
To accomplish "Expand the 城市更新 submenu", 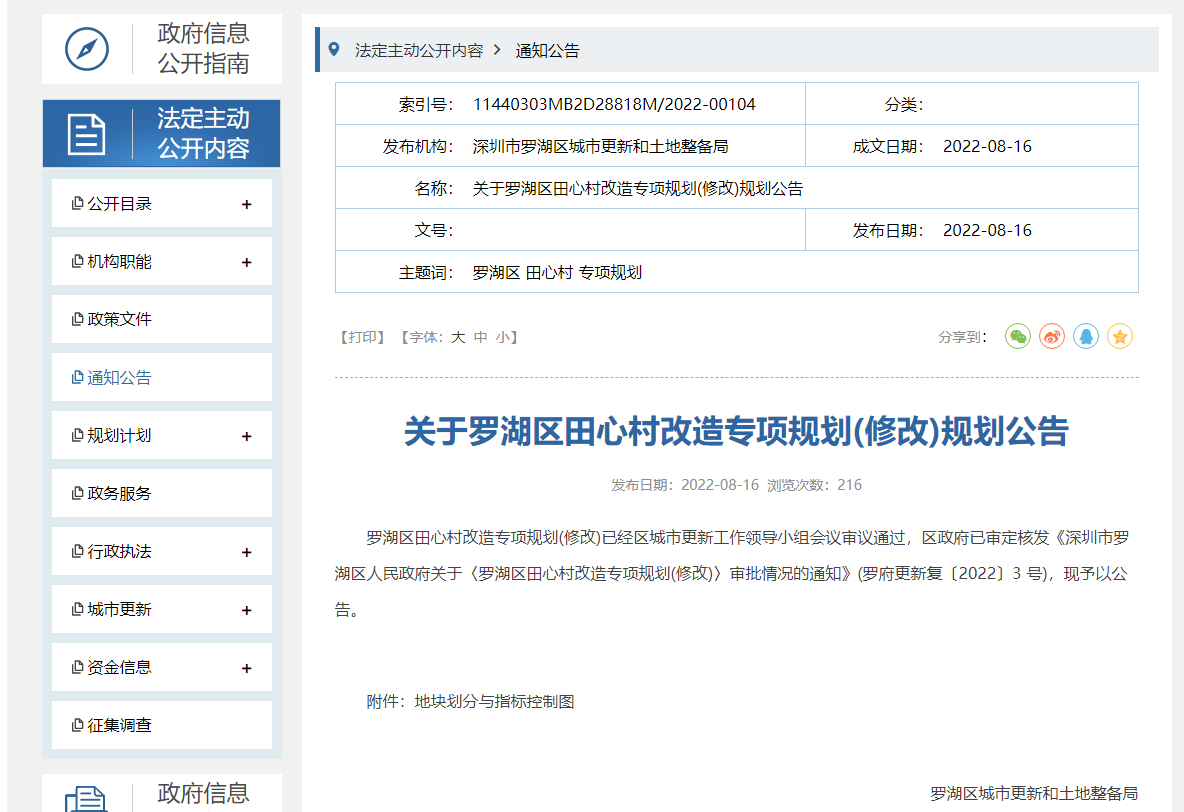I will pos(247,611).
